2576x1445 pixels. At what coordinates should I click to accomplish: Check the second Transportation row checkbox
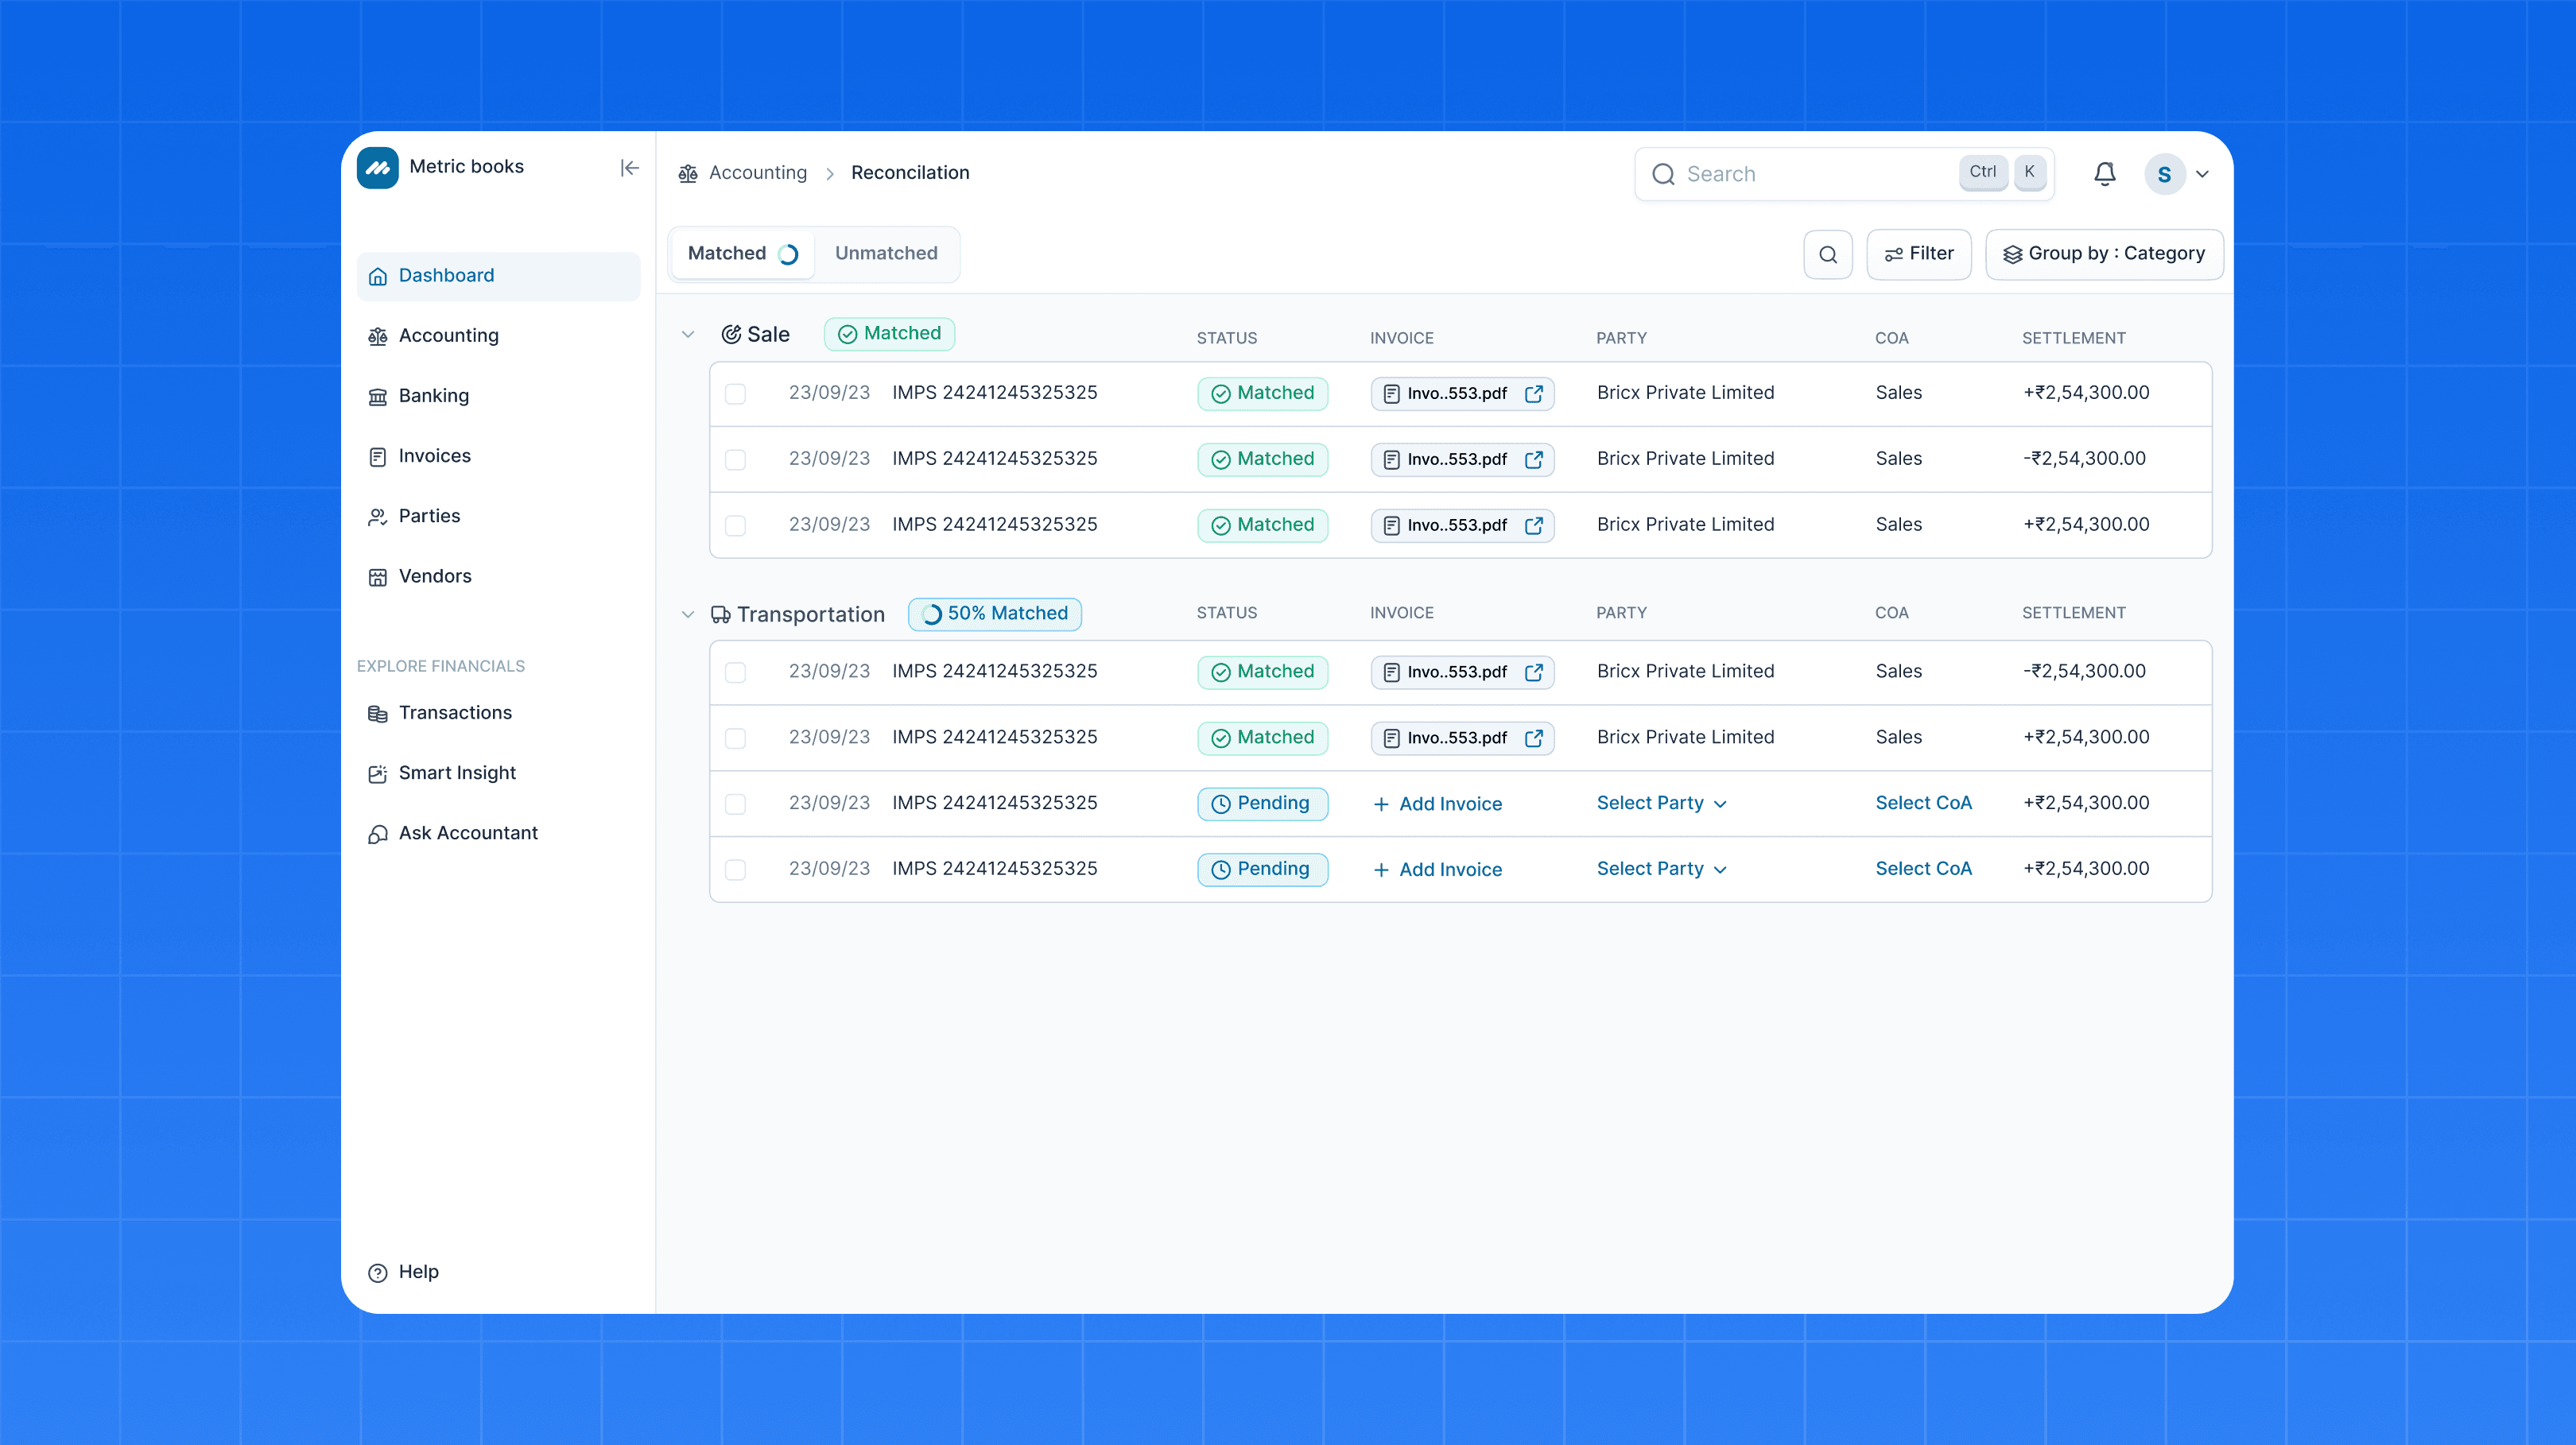(x=735, y=739)
